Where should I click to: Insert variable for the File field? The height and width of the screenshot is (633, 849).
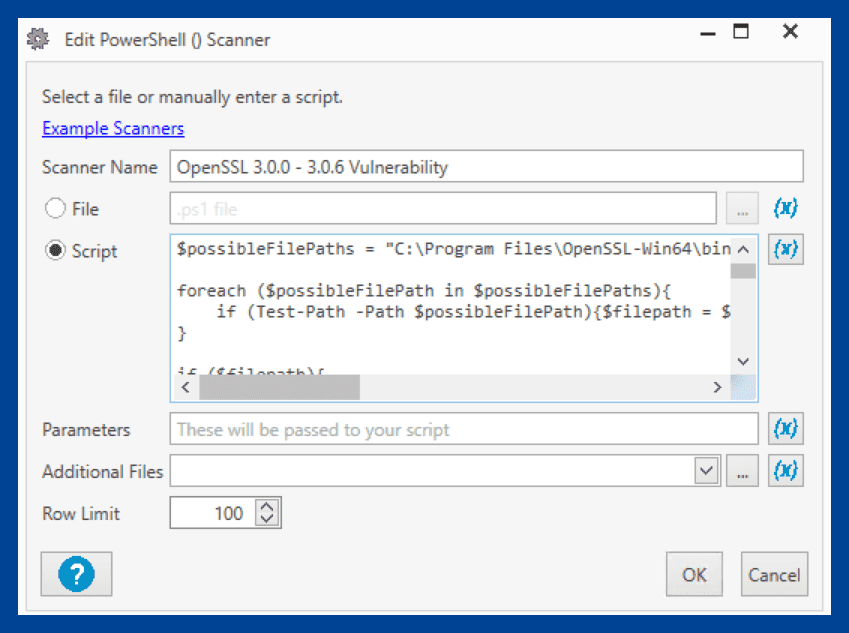[785, 208]
